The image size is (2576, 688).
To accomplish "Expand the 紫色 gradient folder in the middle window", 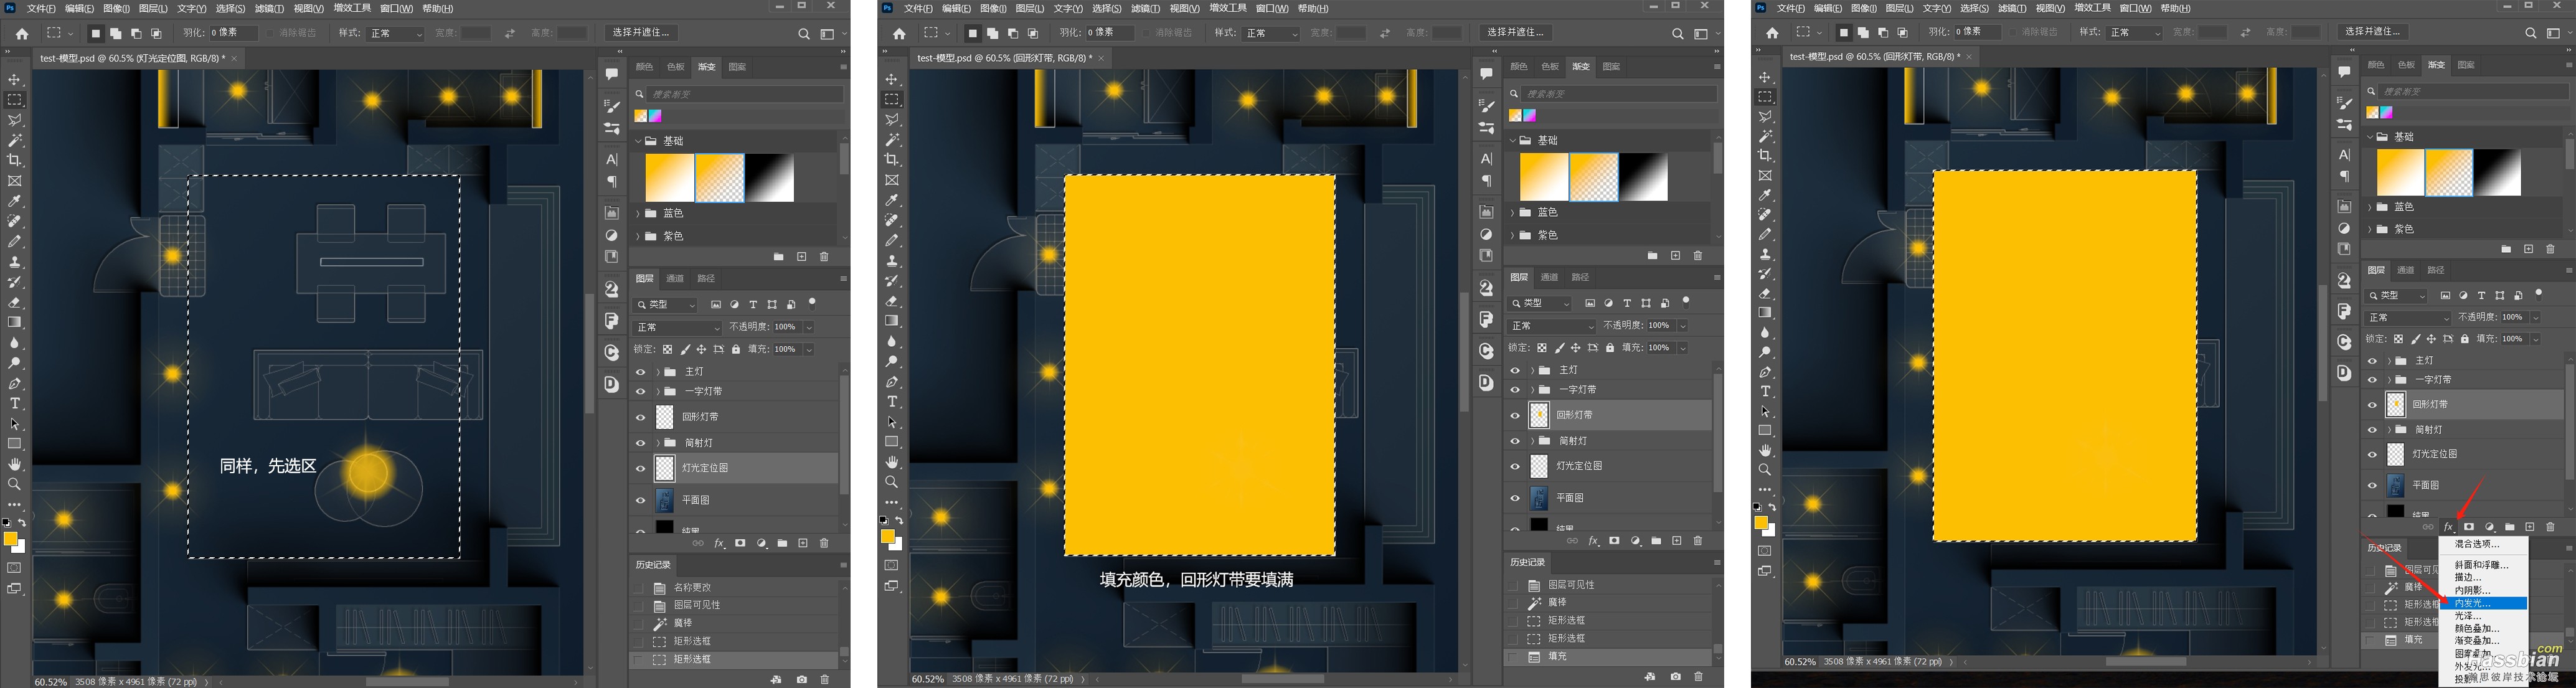I will (1513, 235).
